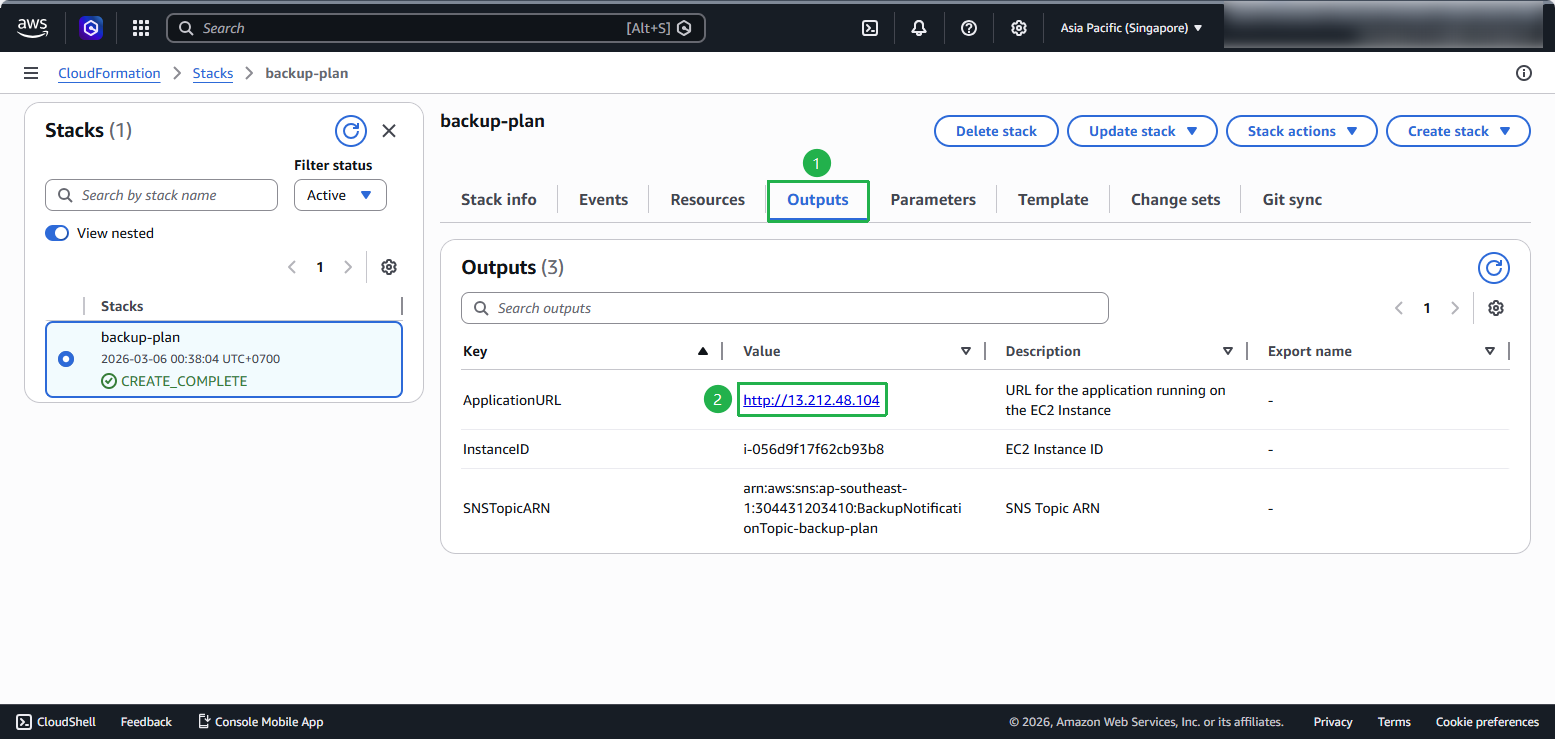The image size is (1555, 739).
Task: Open the side navigation hamburger menu
Action: [x=31, y=73]
